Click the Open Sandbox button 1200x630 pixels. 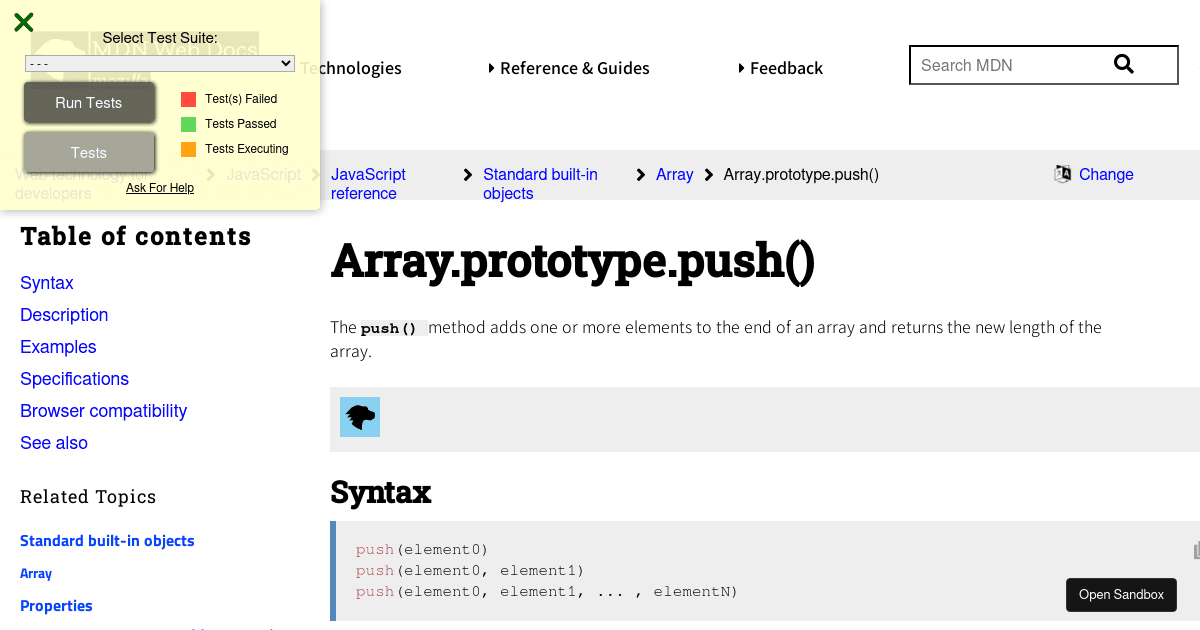coord(1121,594)
